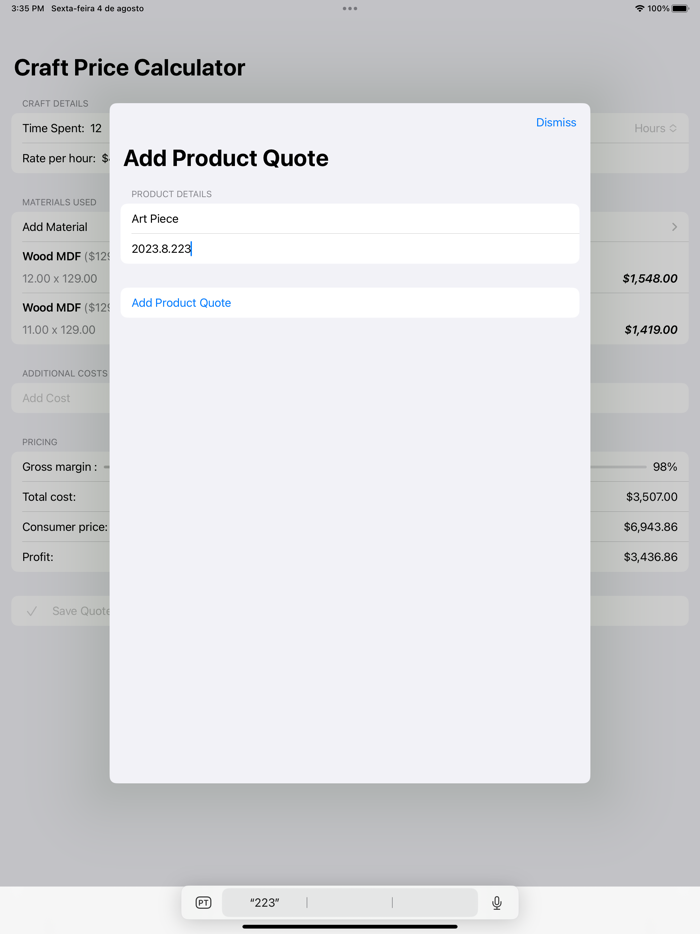Open the Hours unit selector
The height and width of the screenshot is (934, 700).
tap(654, 128)
